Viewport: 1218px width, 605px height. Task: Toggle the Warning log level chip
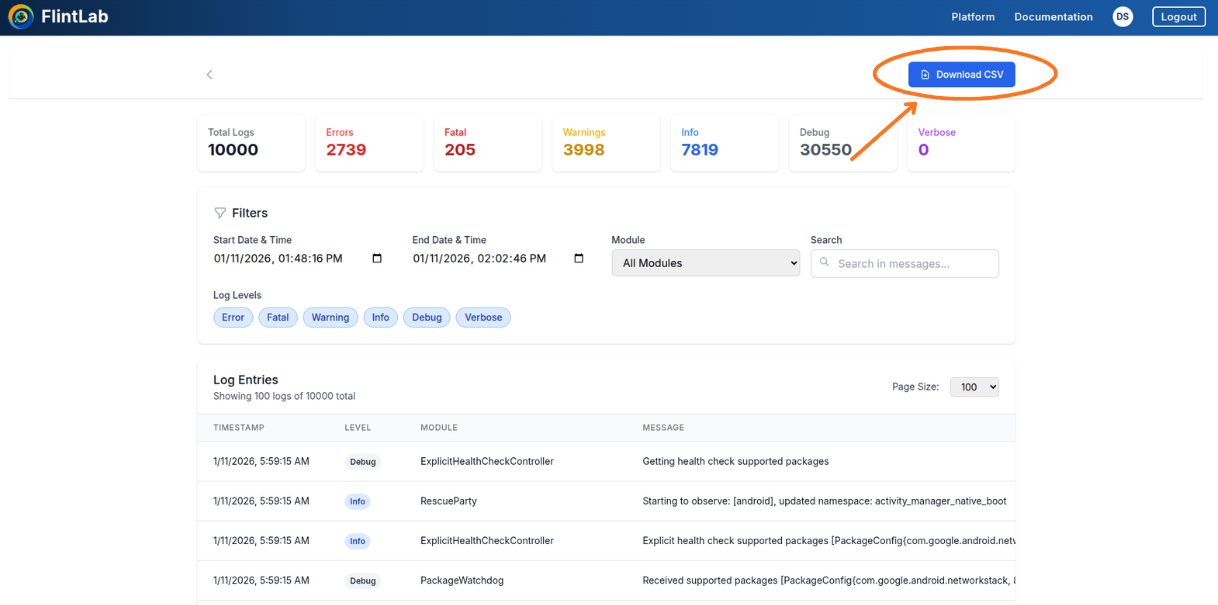(330, 317)
